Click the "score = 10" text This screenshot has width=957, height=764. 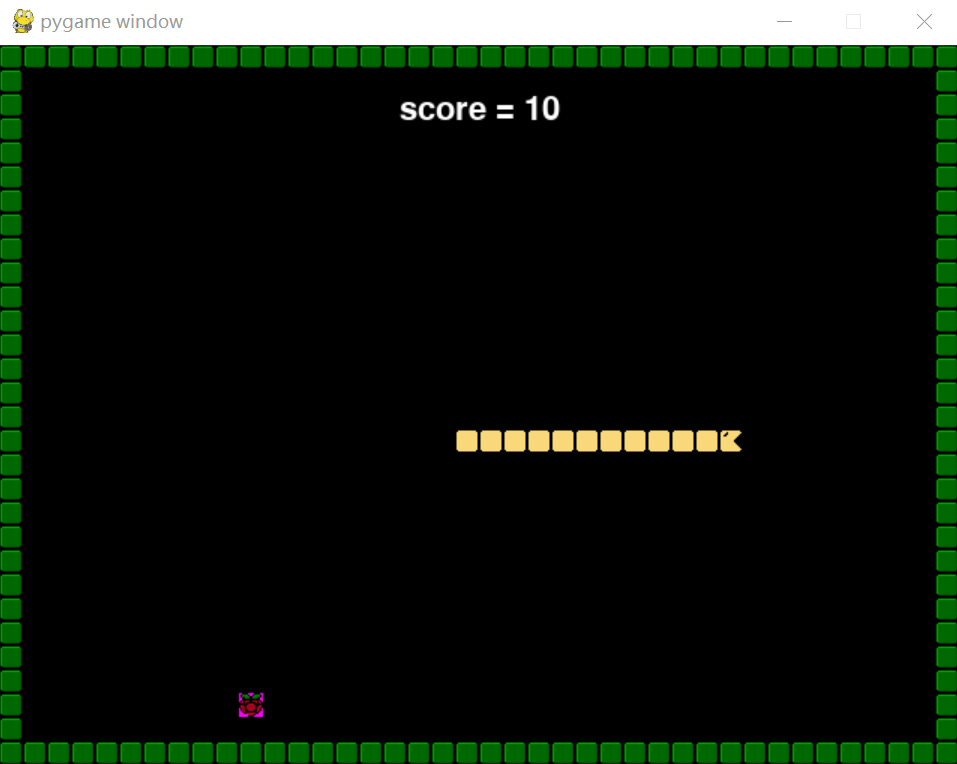[479, 109]
